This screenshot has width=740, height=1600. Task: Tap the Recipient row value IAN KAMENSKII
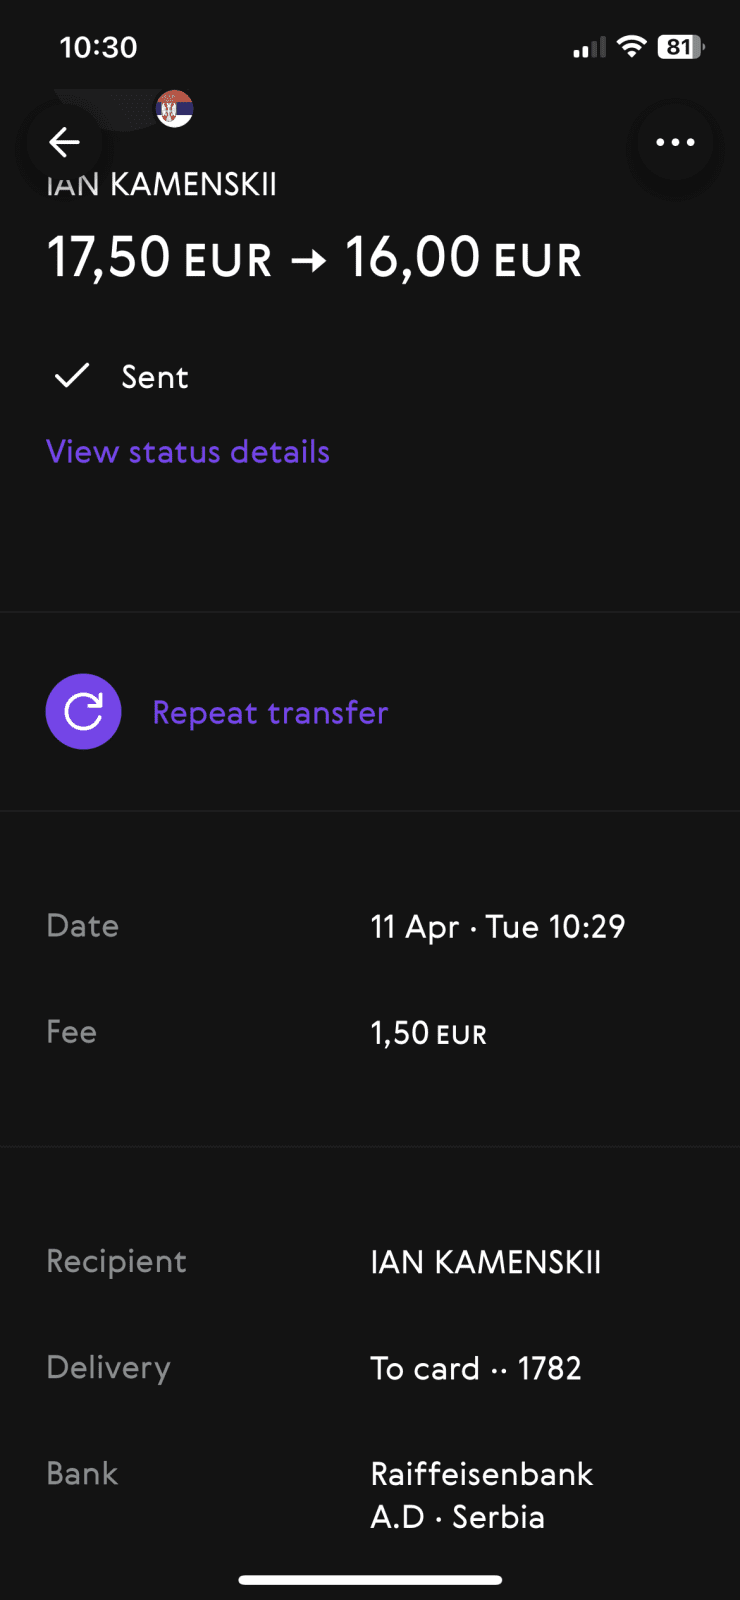click(x=485, y=1262)
